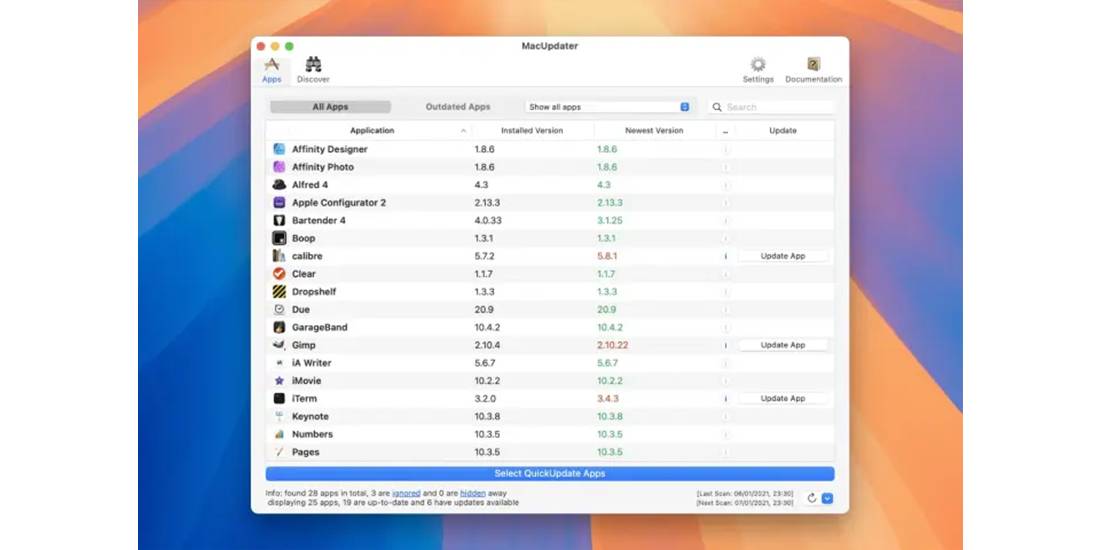This screenshot has height=550, width=1100.
Task: Open the ignored apps link
Action: tap(406, 493)
